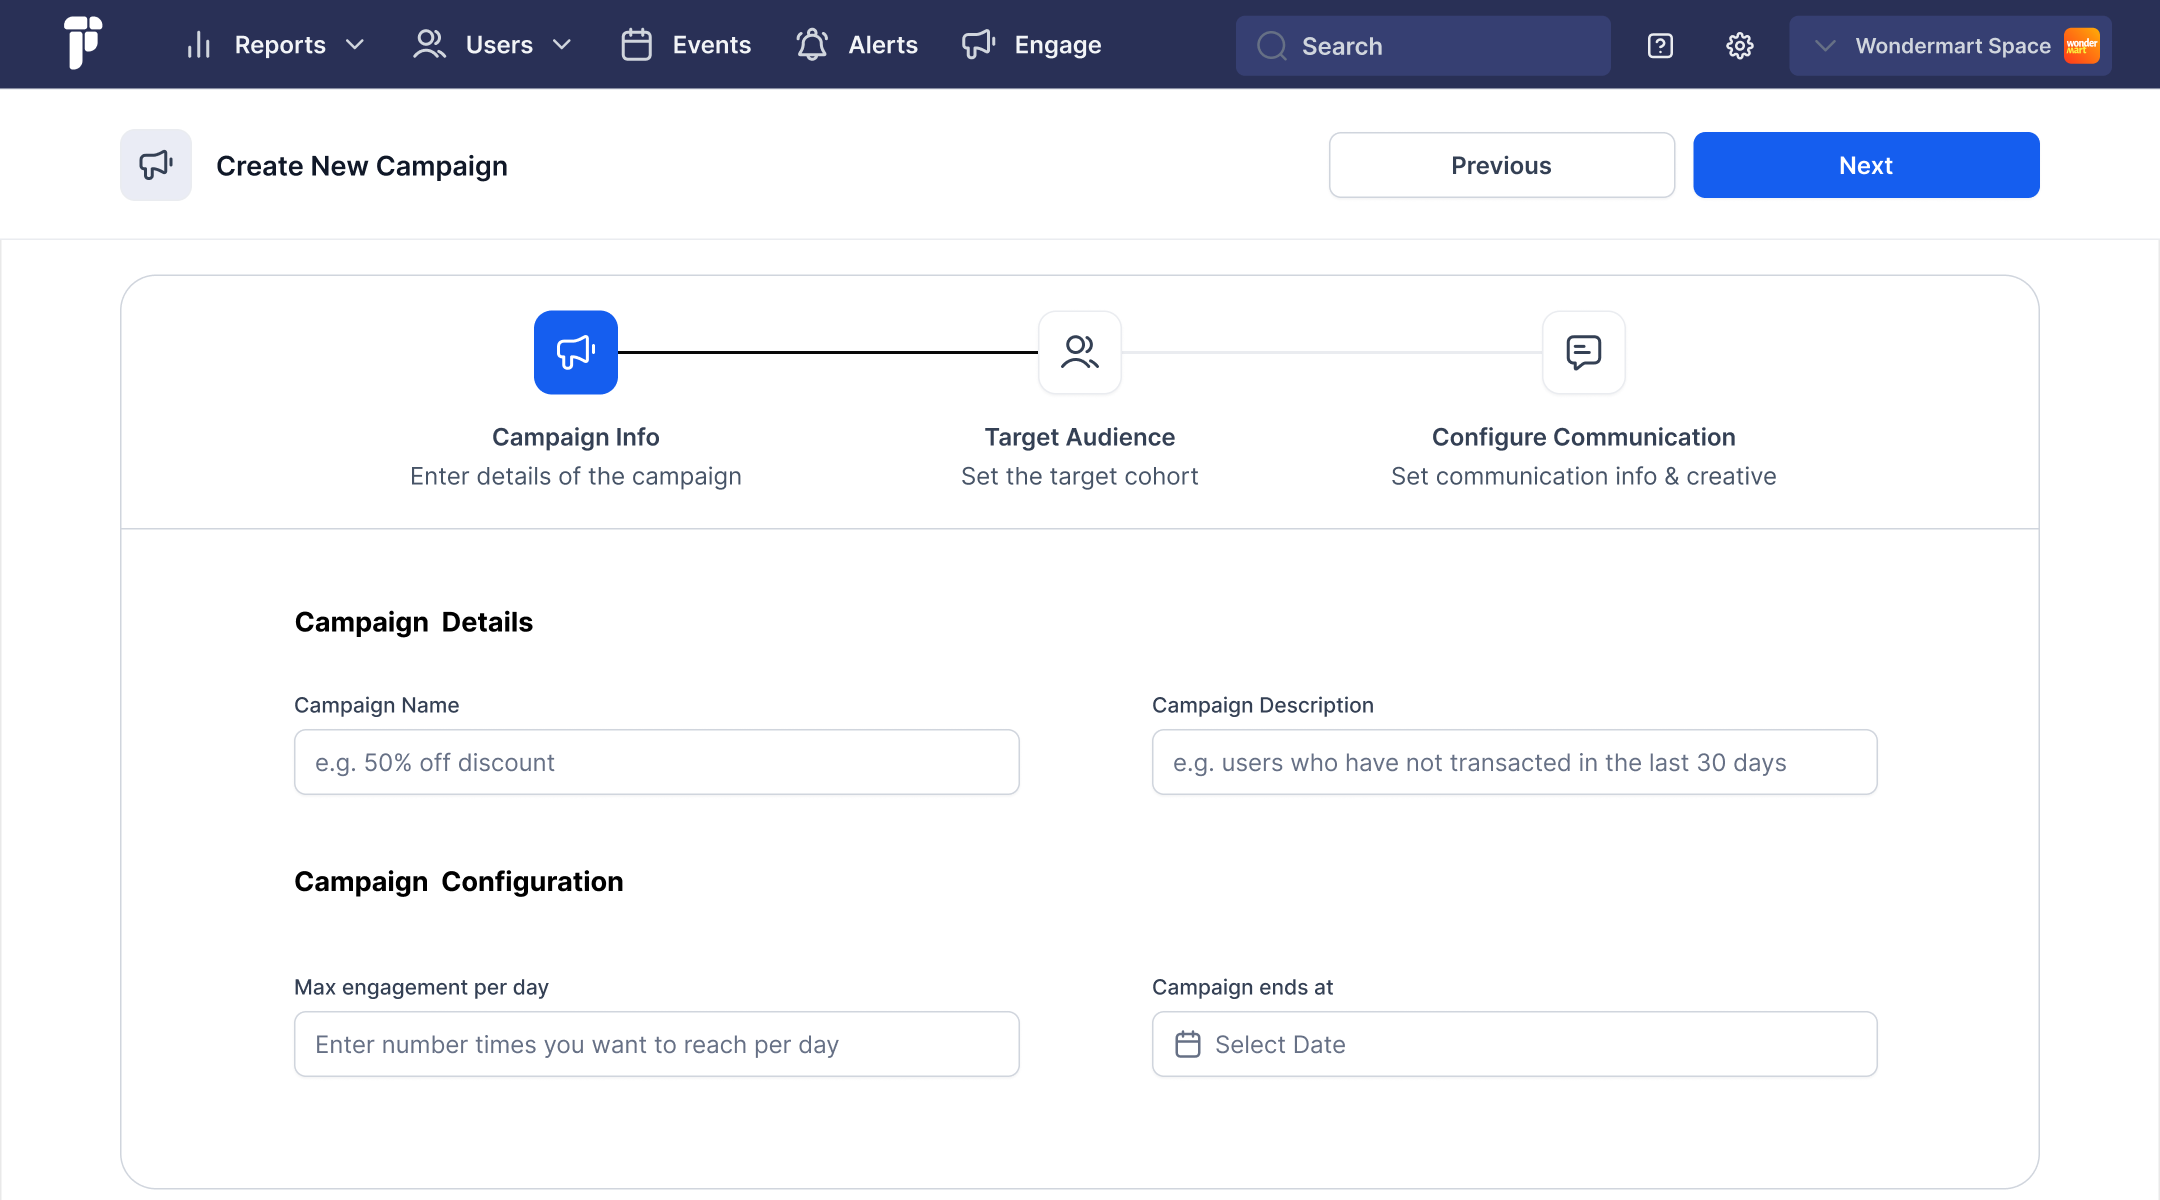This screenshot has height=1200, width=2160.
Task: Click into the Campaign Description field
Action: tap(1514, 762)
